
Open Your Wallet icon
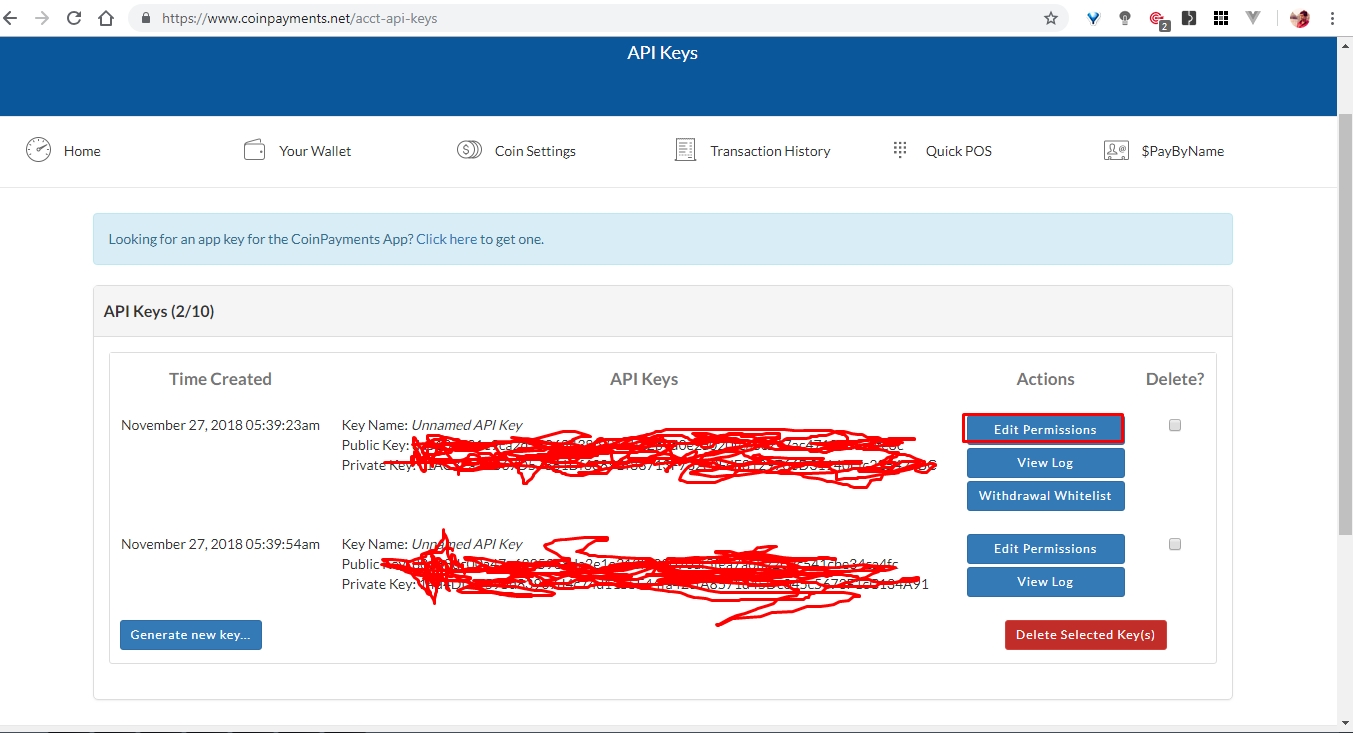pos(254,150)
